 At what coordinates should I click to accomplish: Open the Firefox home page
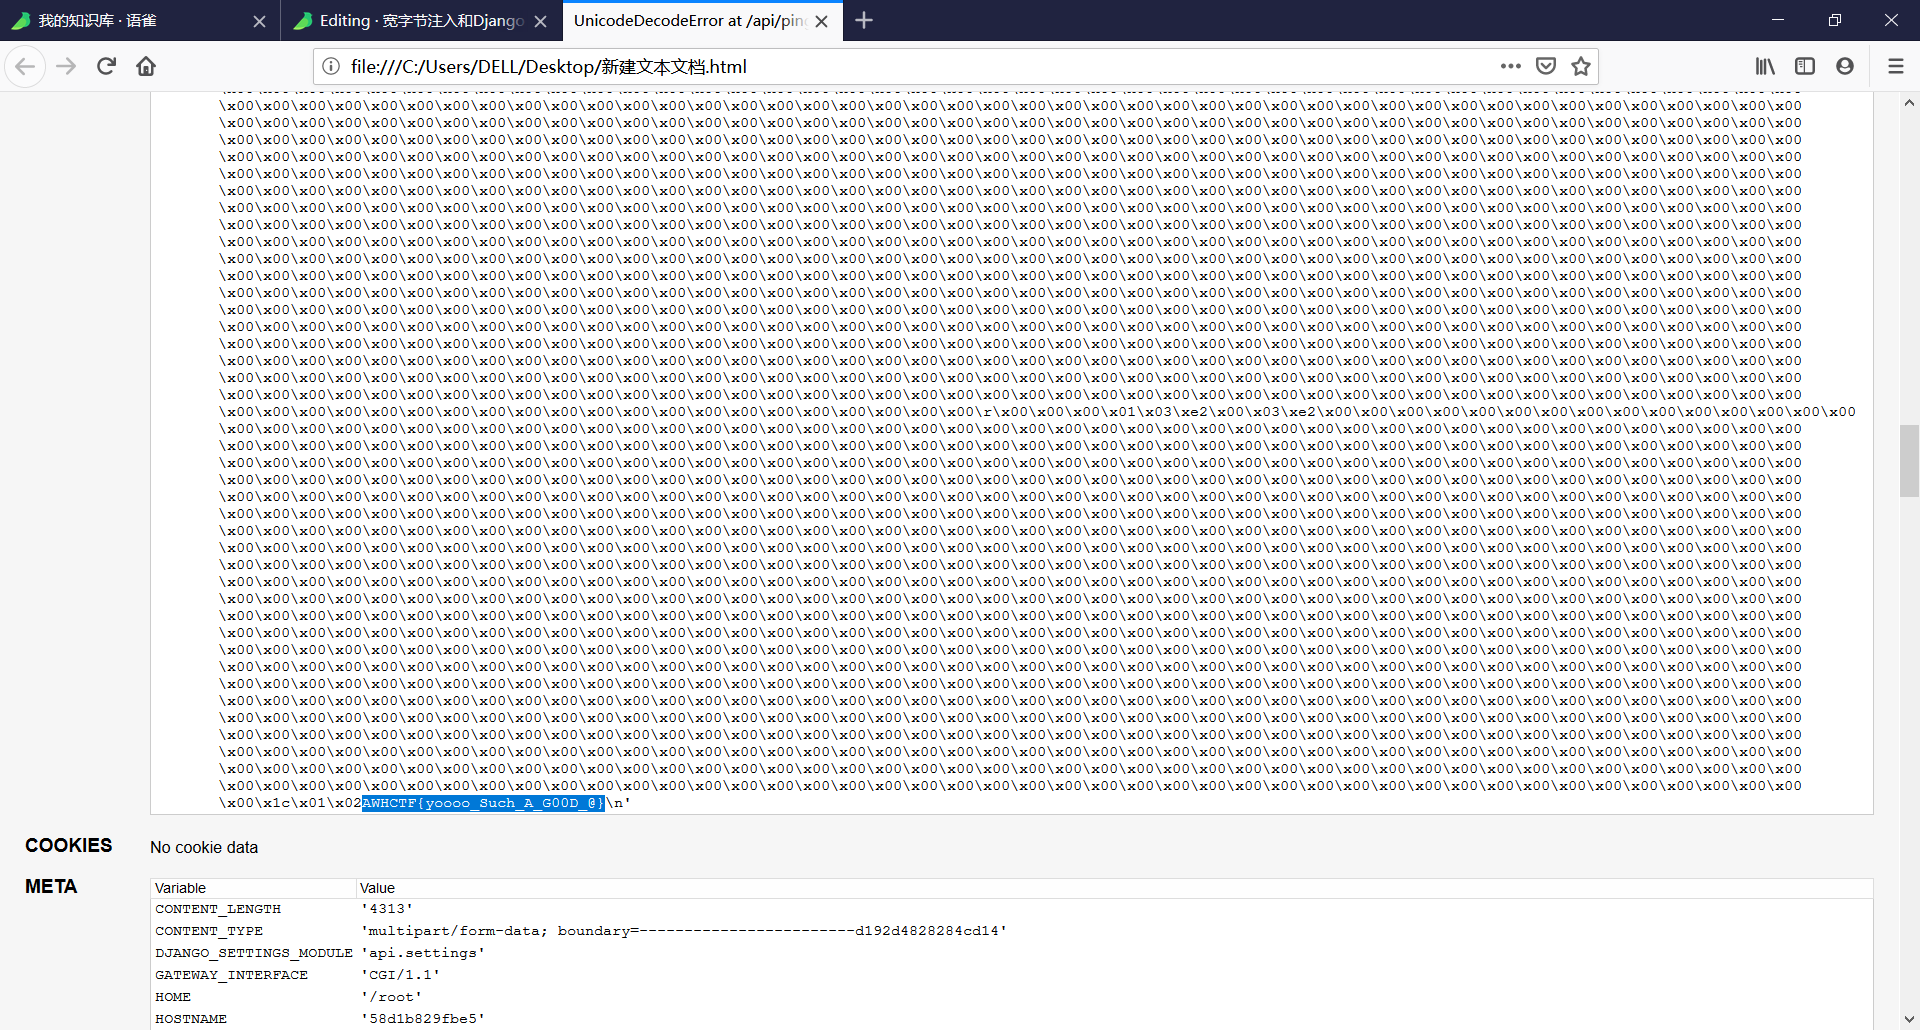[146, 67]
